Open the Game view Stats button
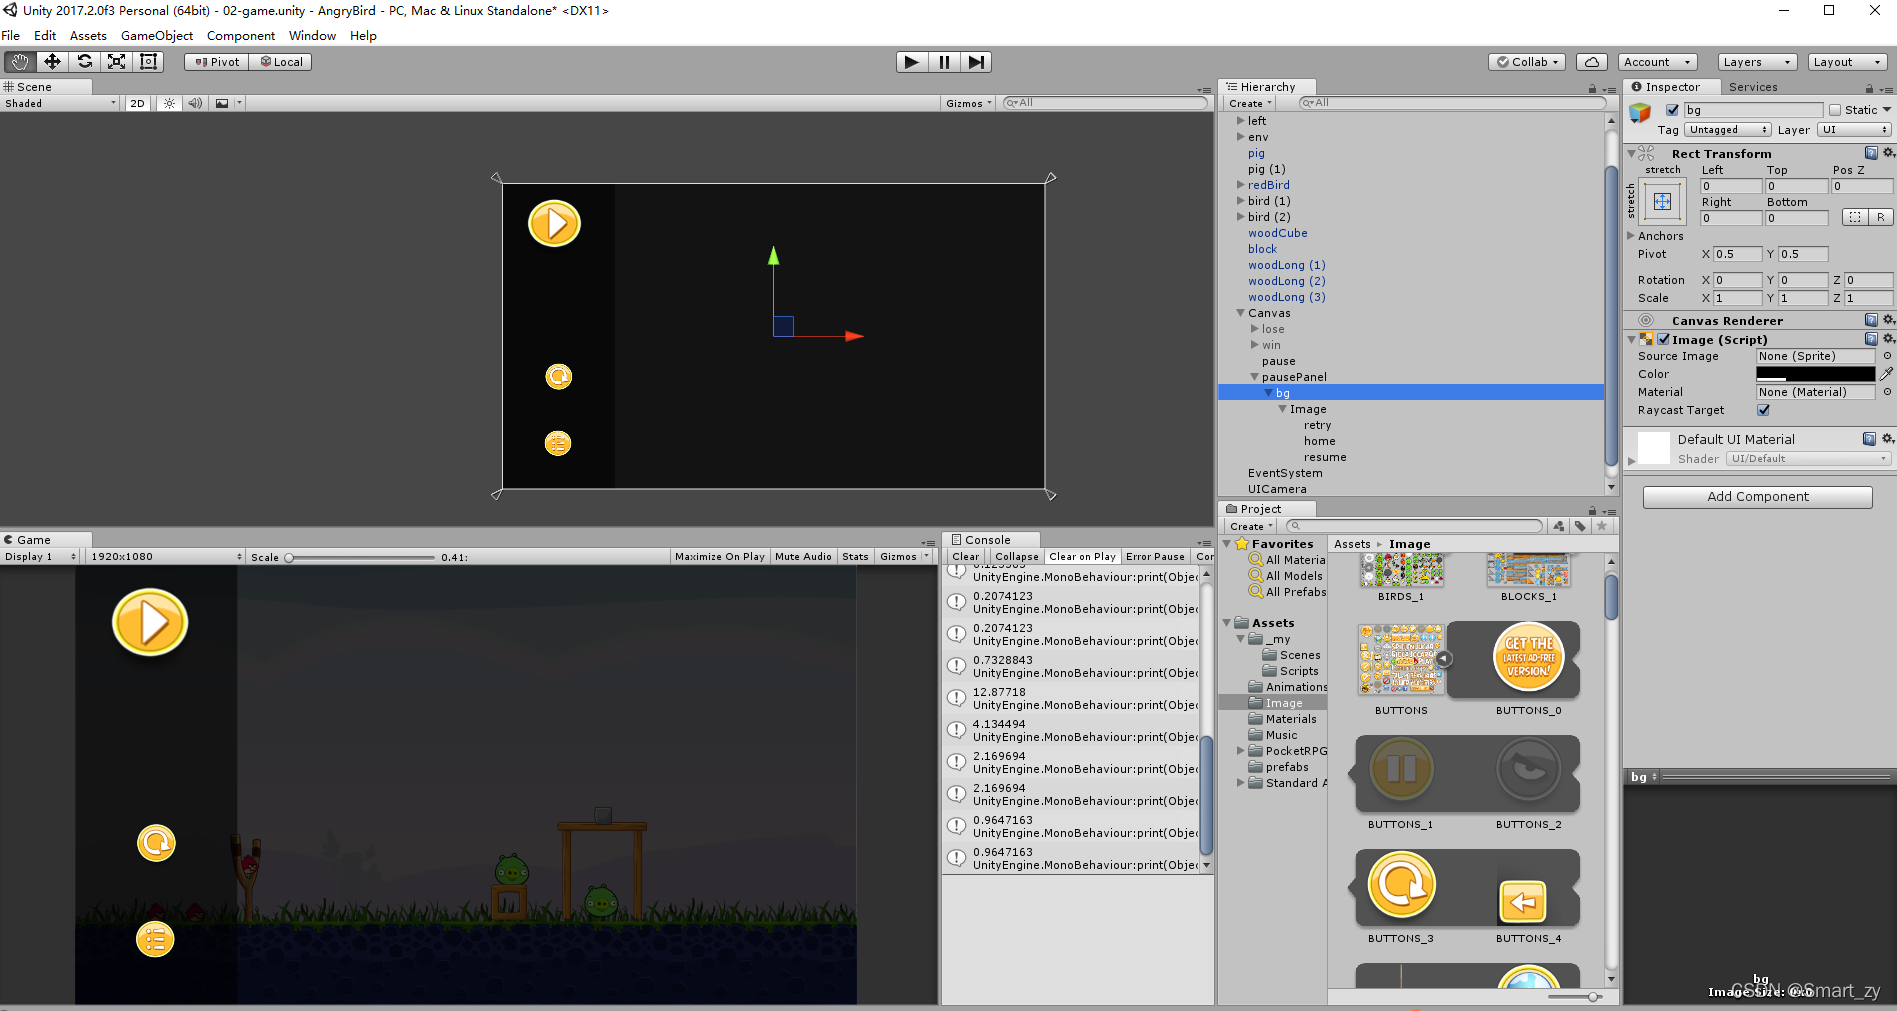The height and width of the screenshot is (1011, 1897). 855,556
